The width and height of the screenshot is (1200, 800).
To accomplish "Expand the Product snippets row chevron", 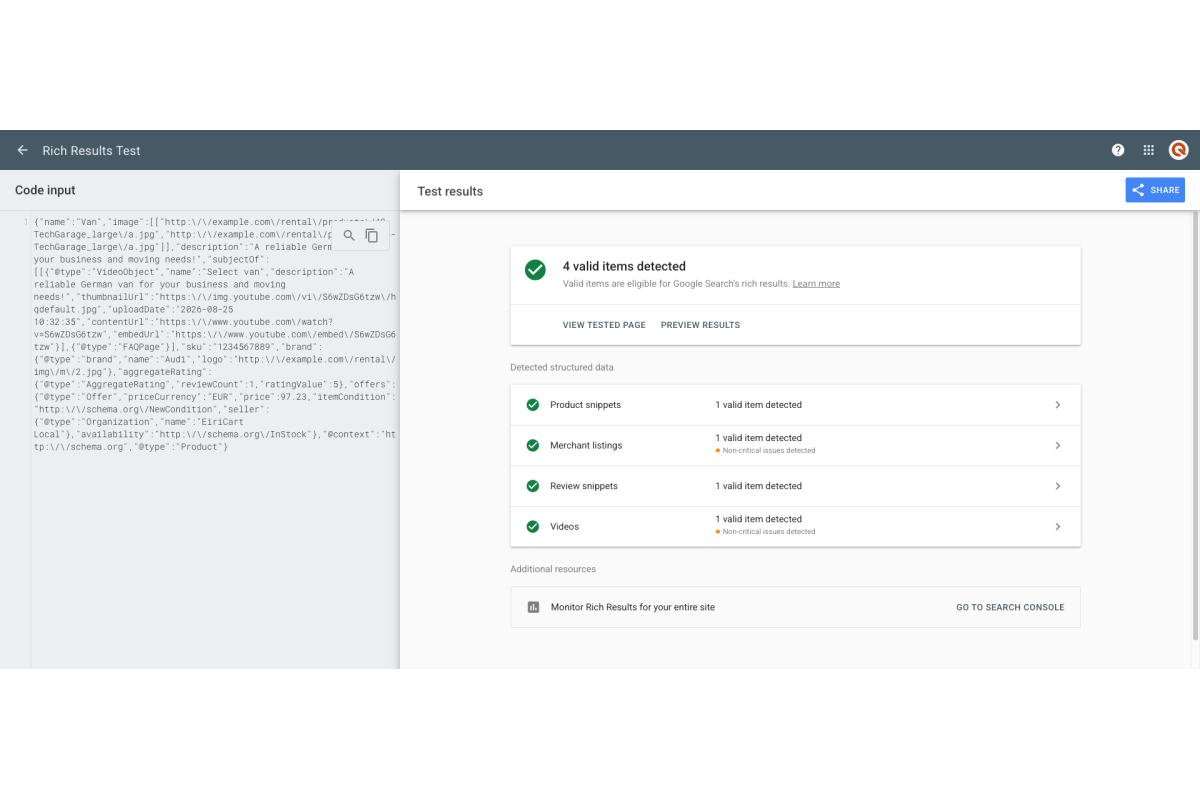I will click(1057, 405).
